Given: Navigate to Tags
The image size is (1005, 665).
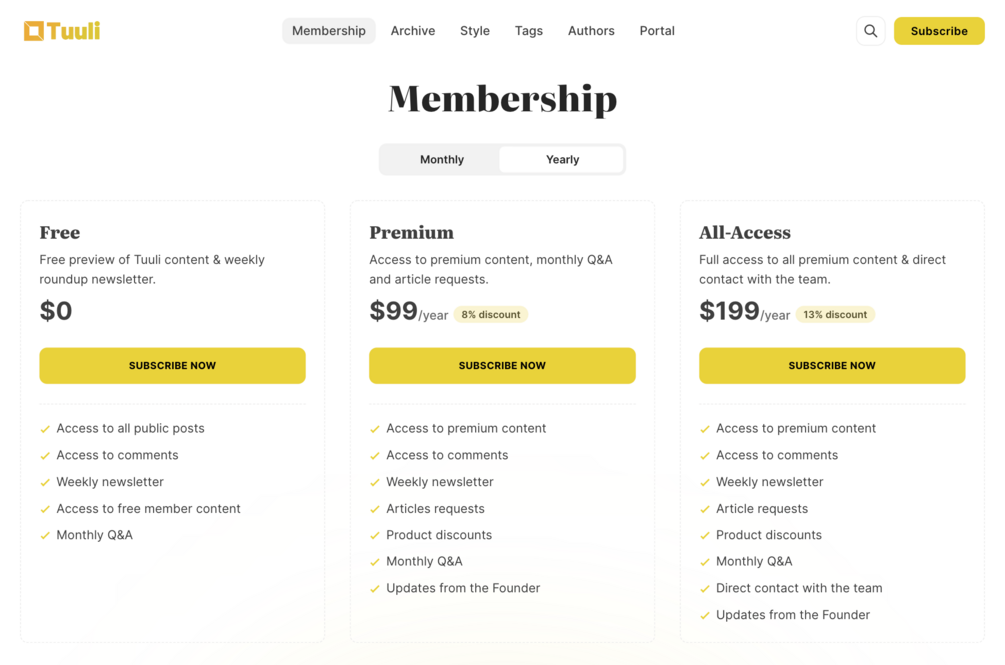Looking at the screenshot, I should click(529, 31).
